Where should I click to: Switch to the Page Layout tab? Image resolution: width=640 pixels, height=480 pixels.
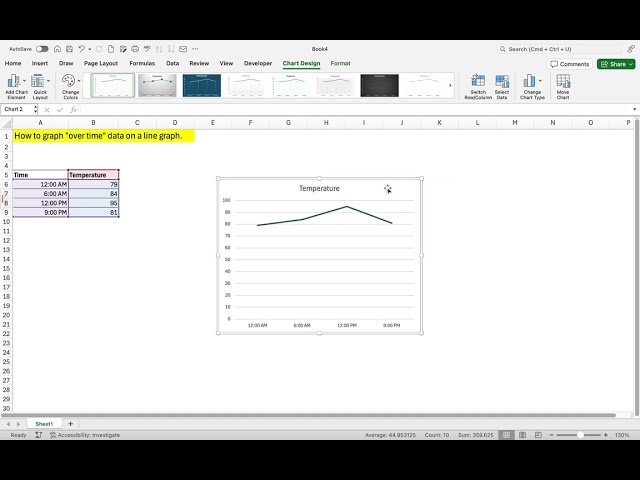click(101, 63)
